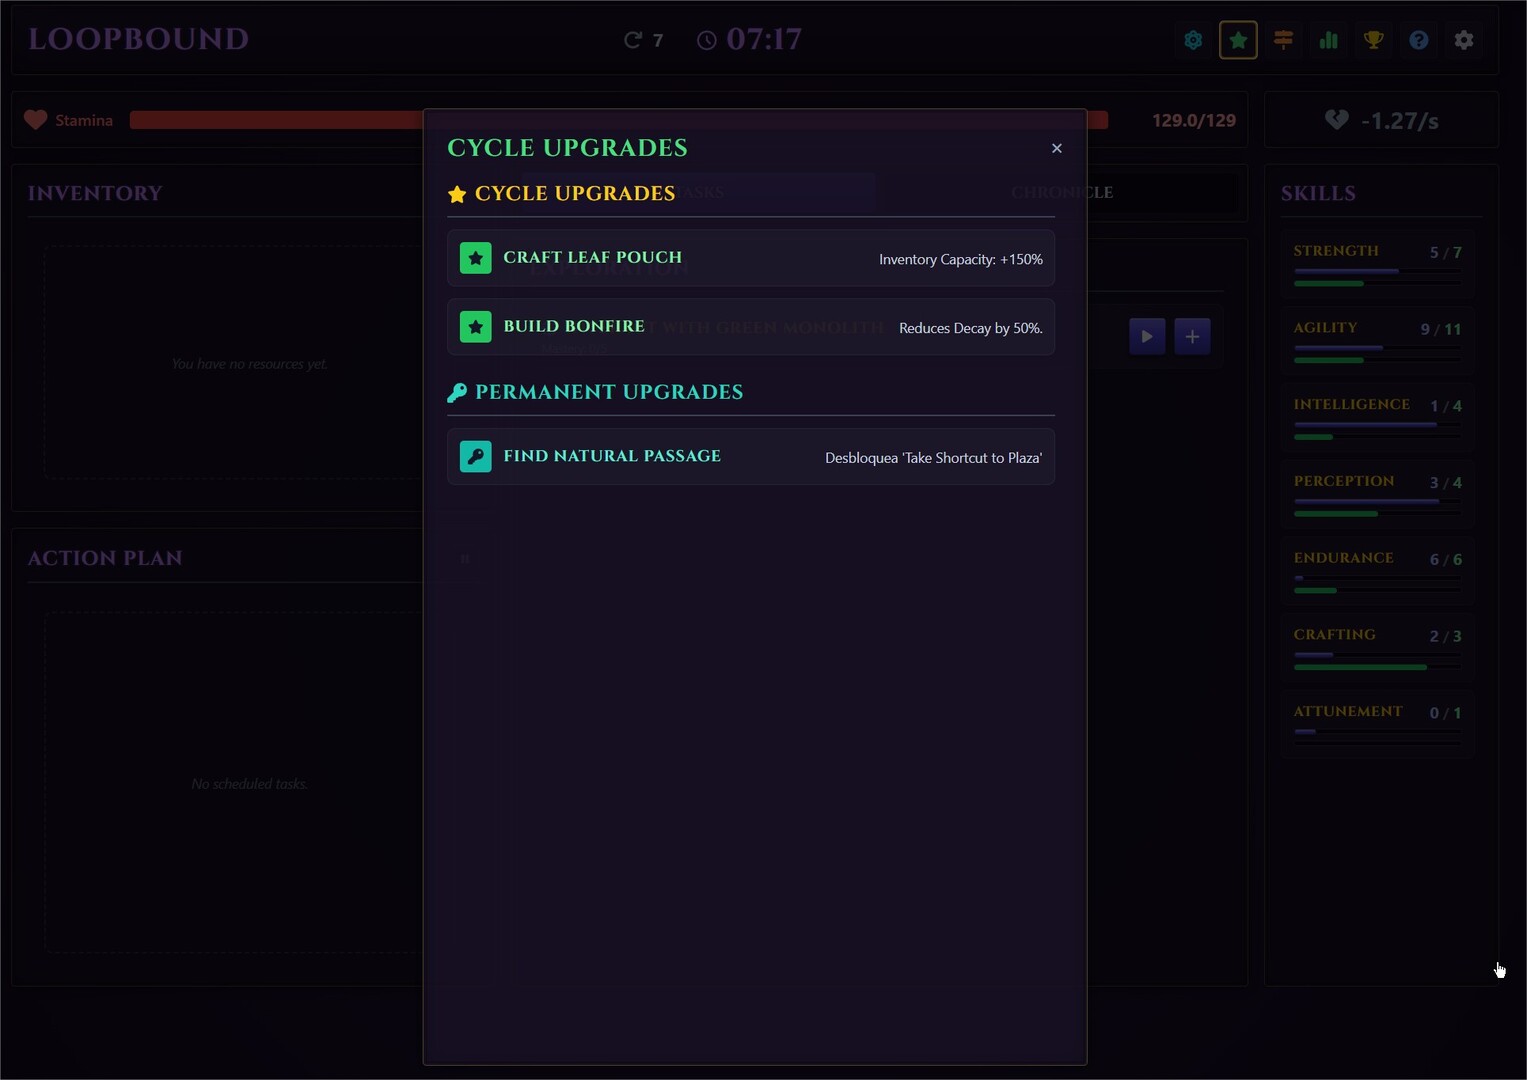
Task: Open the green star Cycle Upgrades panel
Action: pos(1238,40)
